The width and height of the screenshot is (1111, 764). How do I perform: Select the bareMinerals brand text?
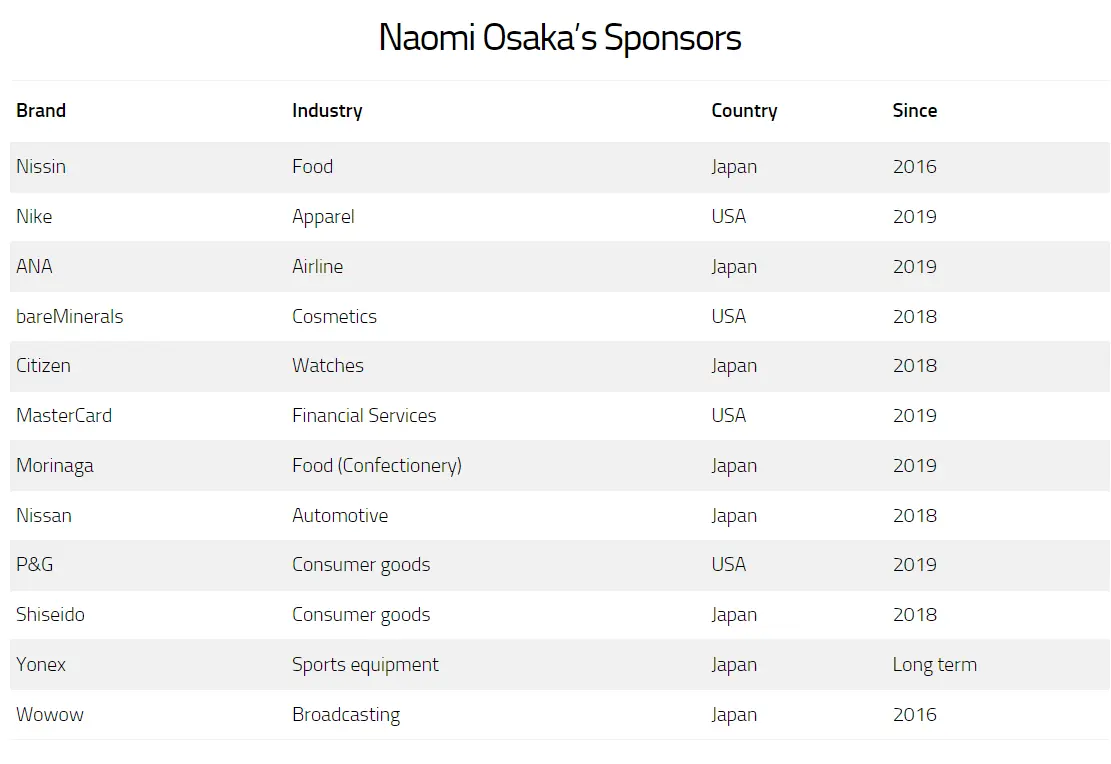click(69, 316)
